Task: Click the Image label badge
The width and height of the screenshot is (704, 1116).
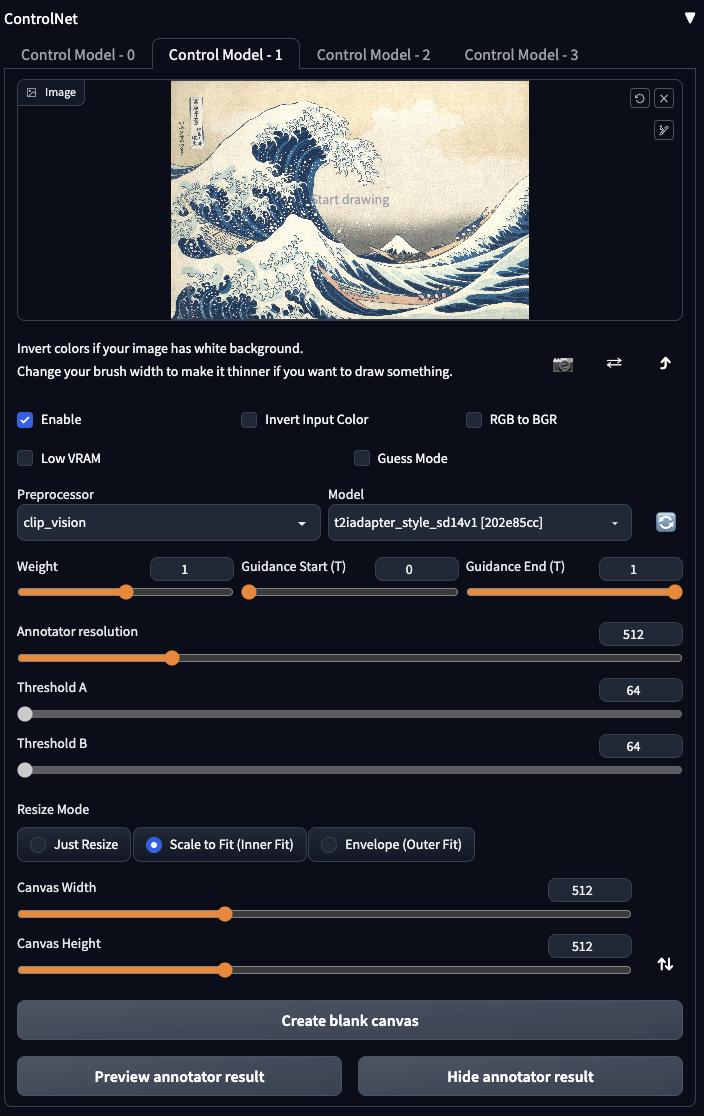Action: coord(51,93)
